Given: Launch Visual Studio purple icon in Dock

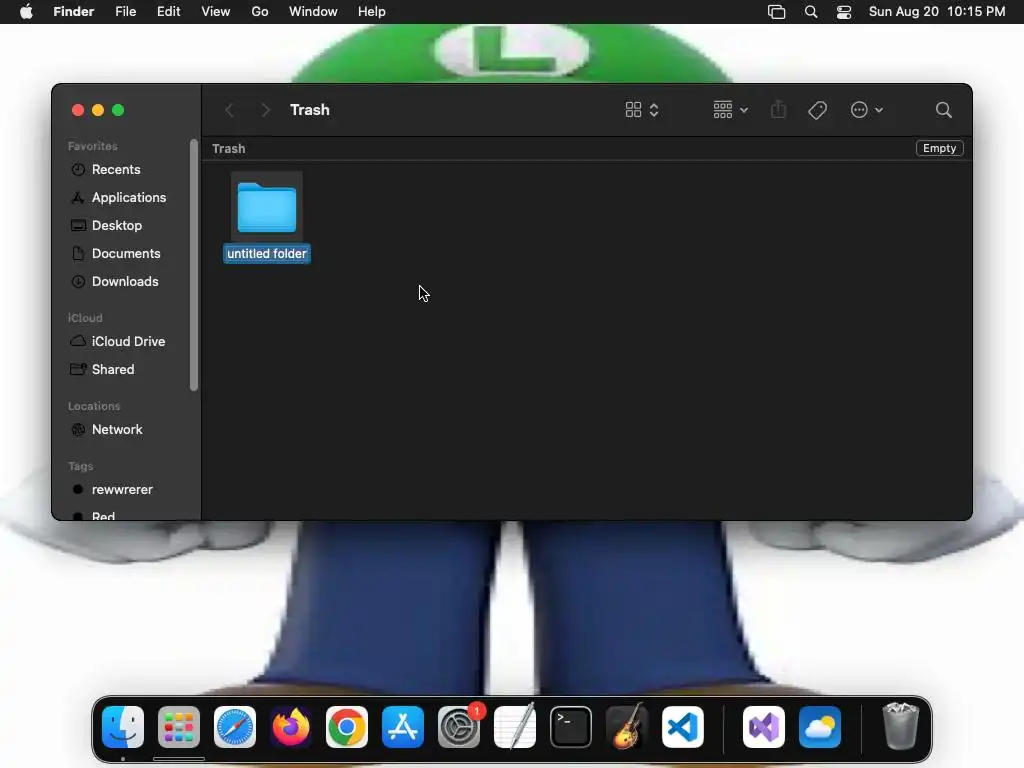Looking at the screenshot, I should [763, 727].
